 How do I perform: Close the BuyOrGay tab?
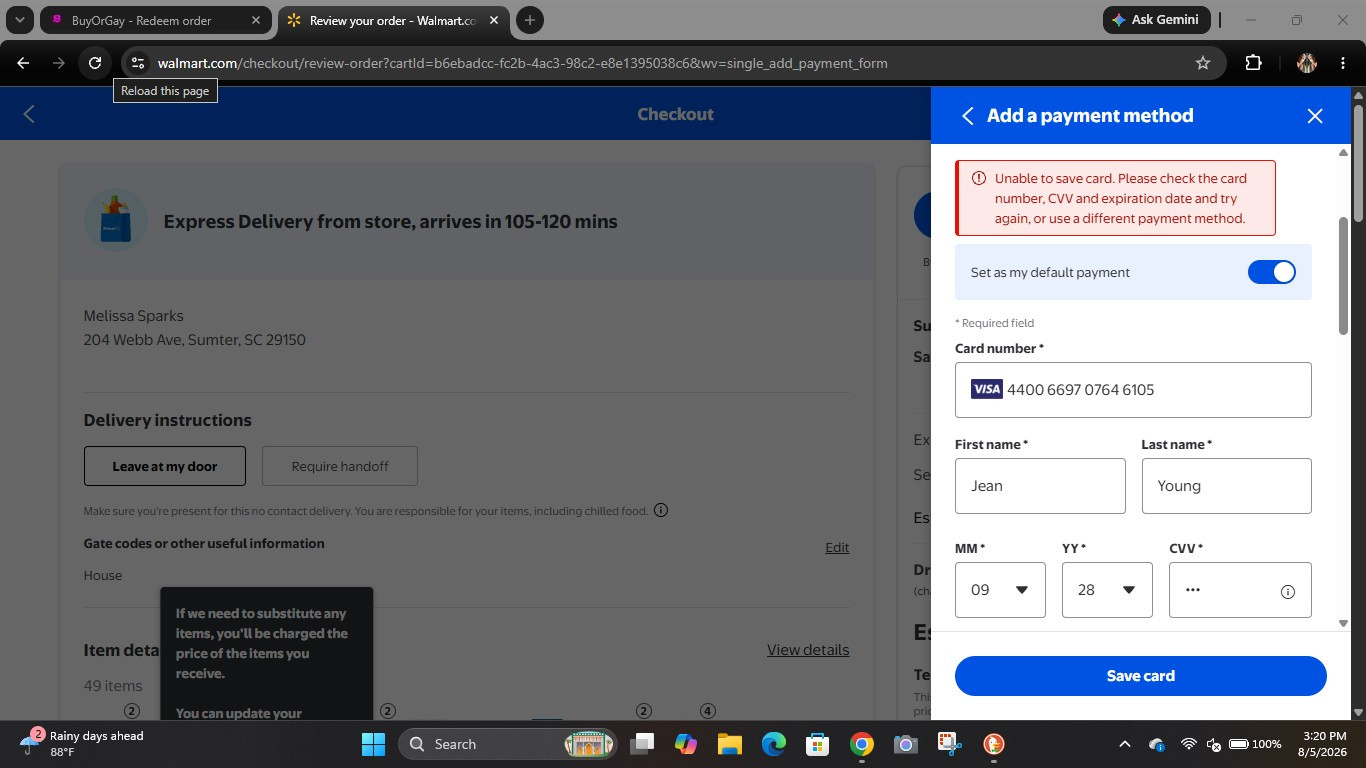[255, 20]
